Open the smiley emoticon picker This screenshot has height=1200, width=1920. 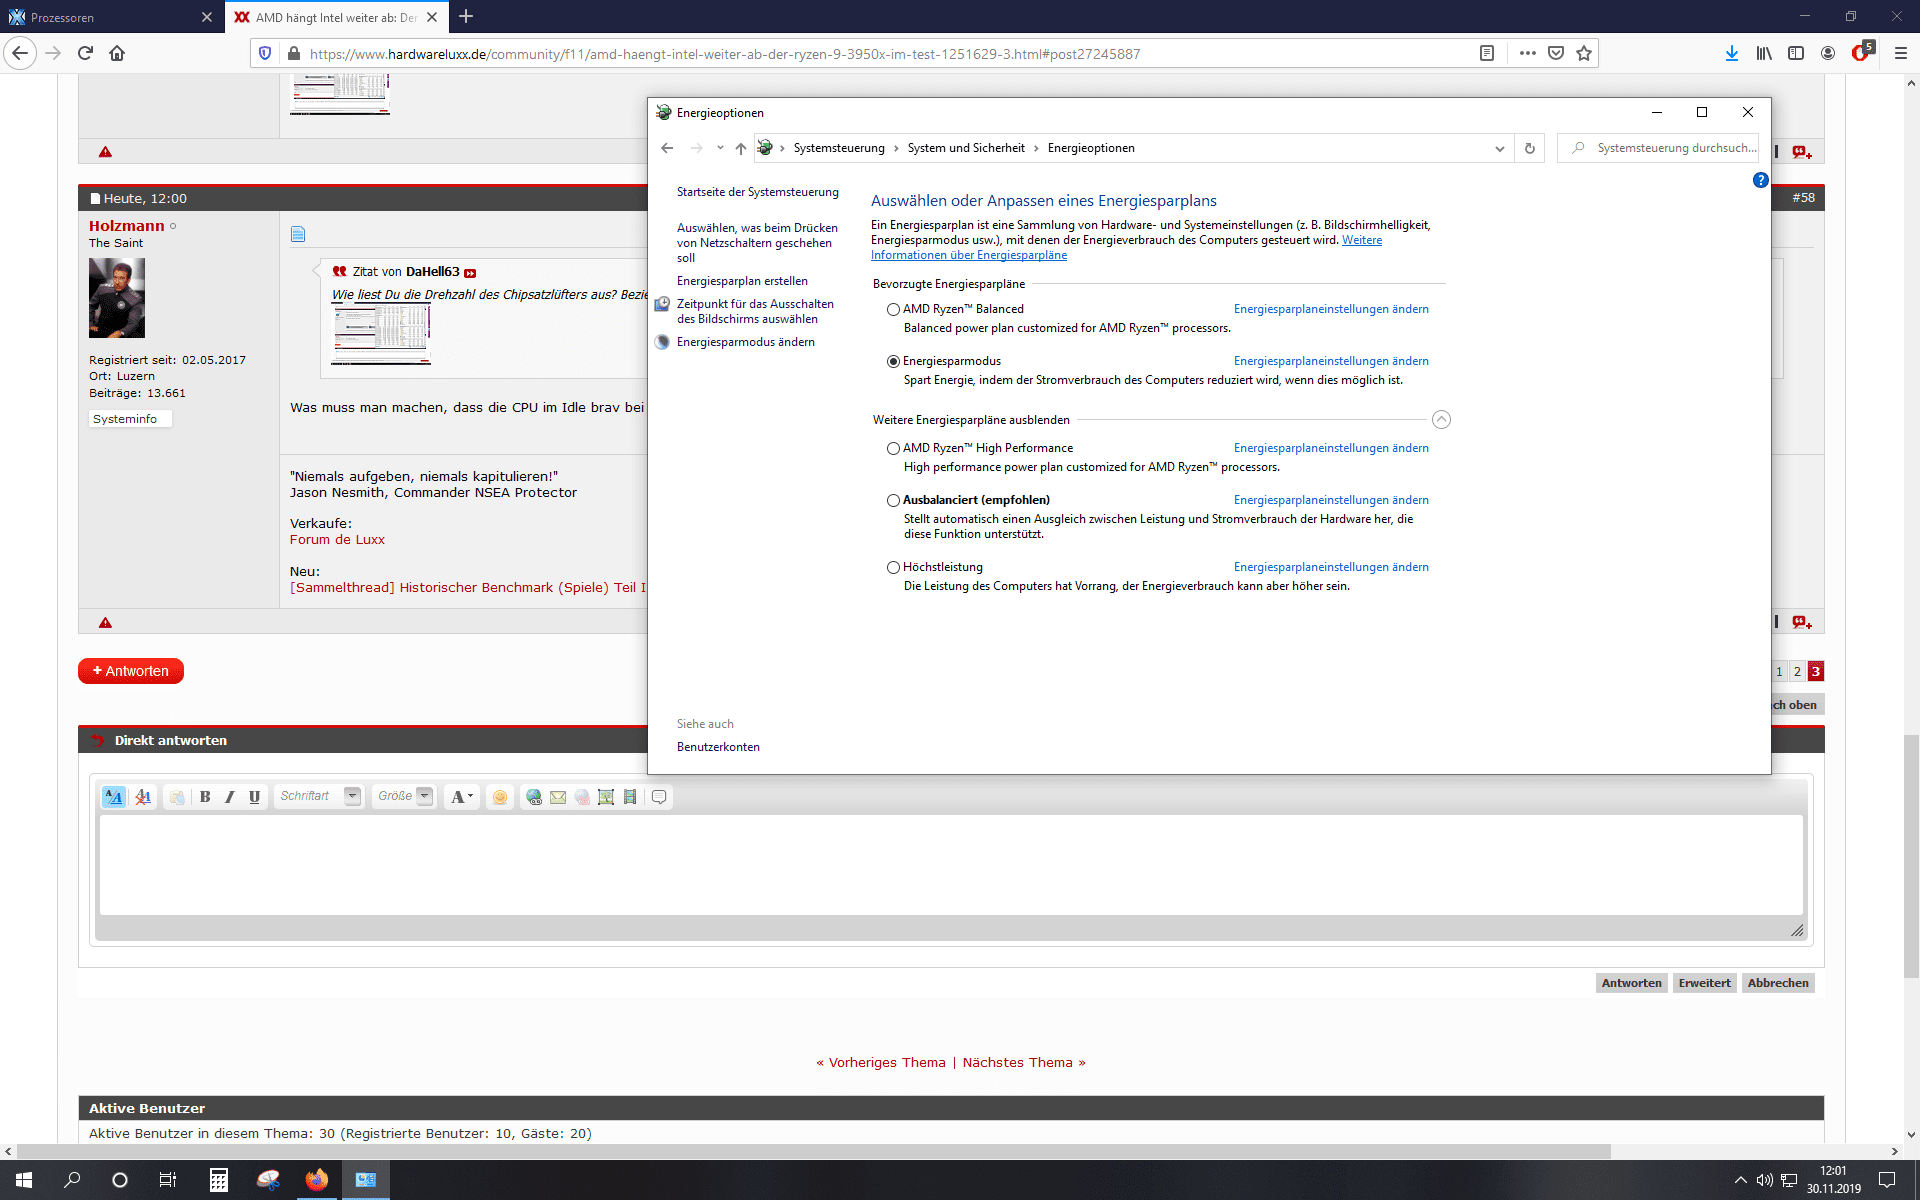pos(500,797)
